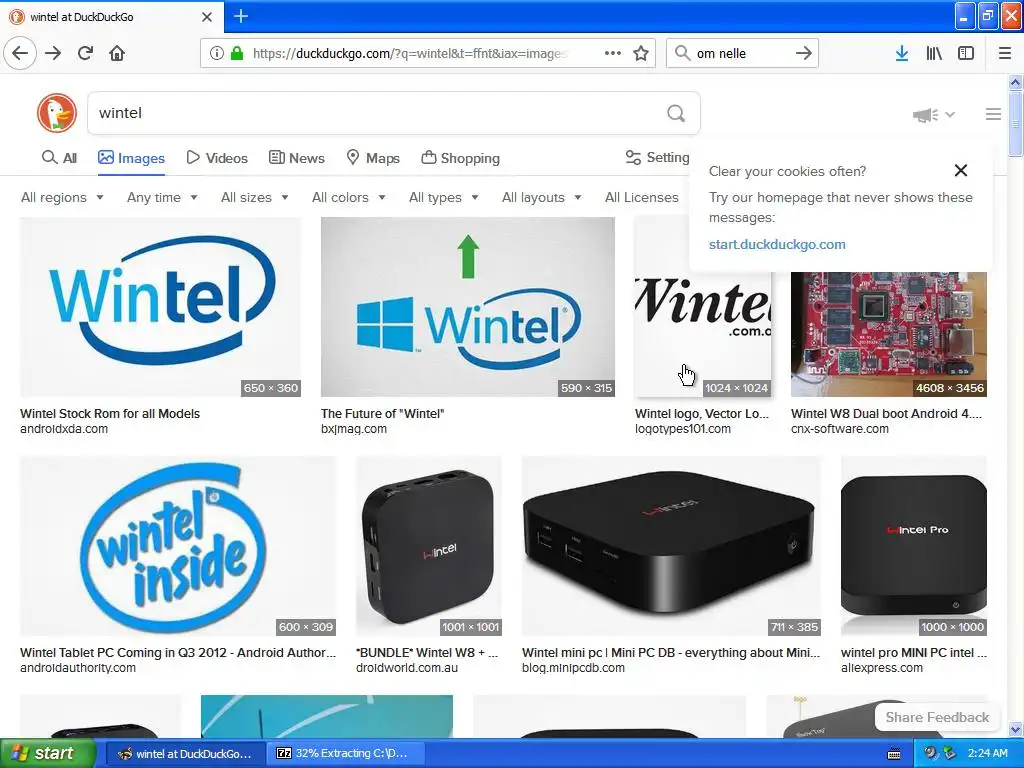
Task: Open the 'Wintel Pro' mini PC thumbnail
Action: (914, 546)
